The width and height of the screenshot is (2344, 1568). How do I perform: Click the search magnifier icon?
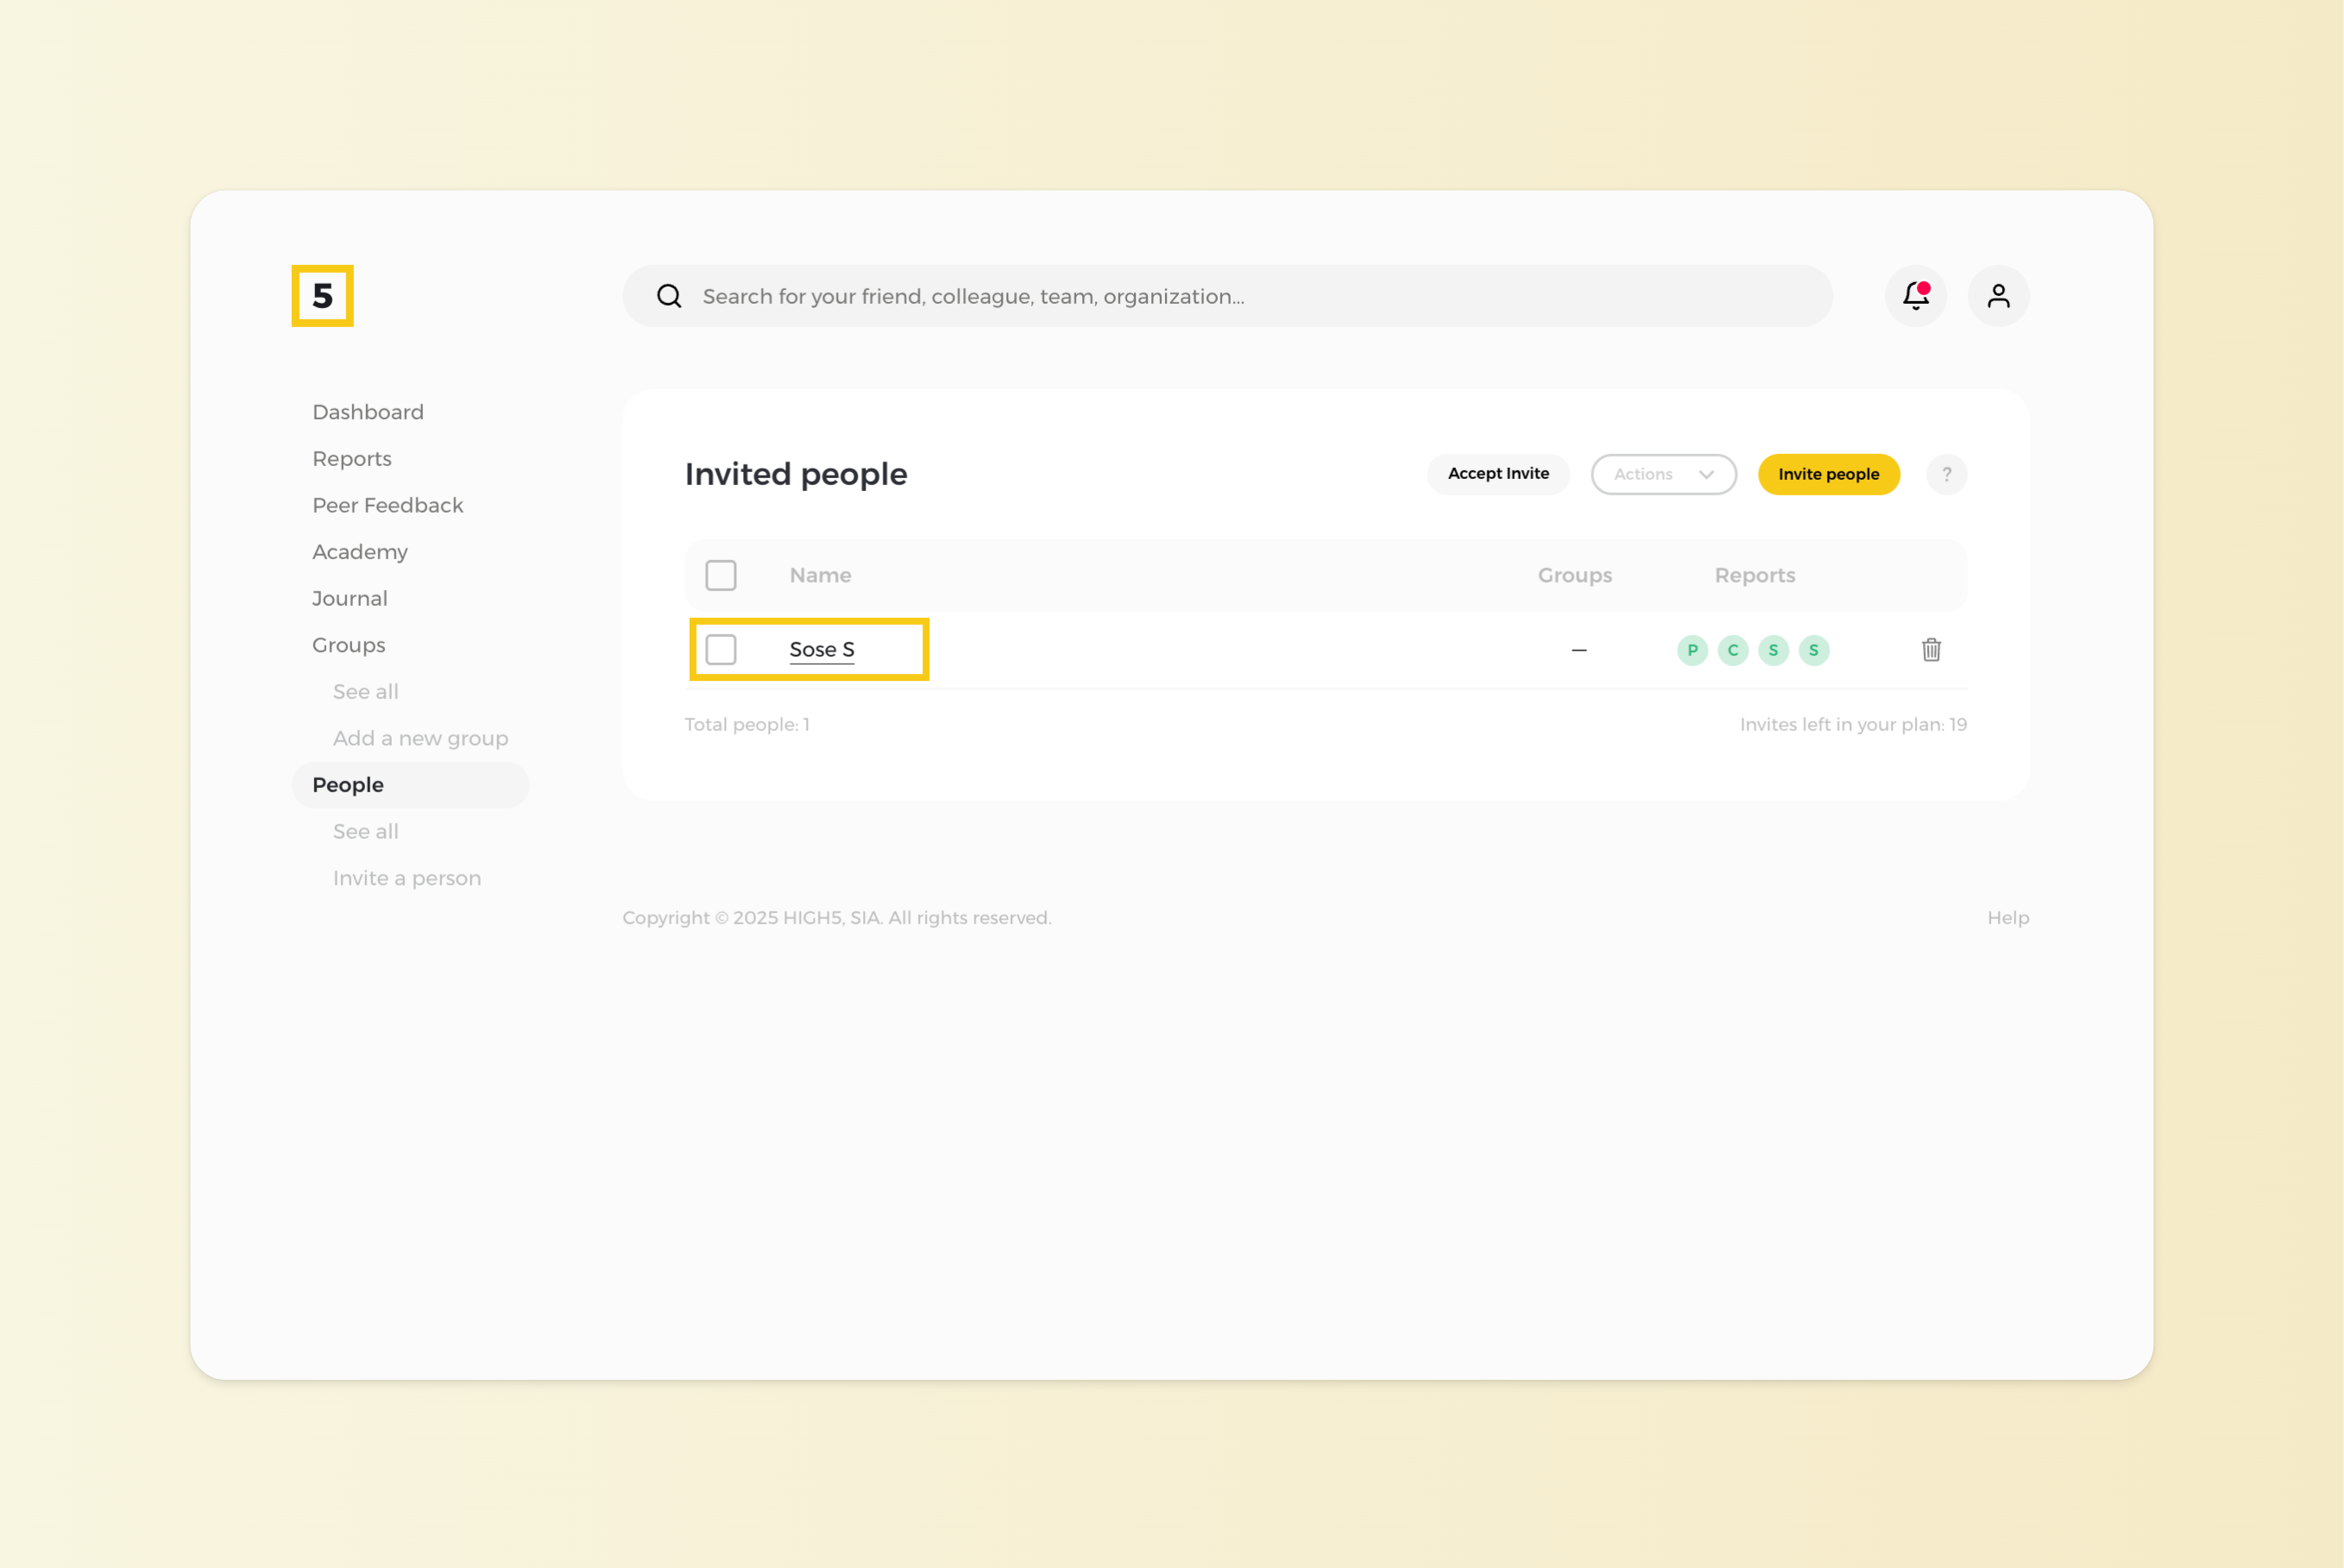tap(668, 296)
